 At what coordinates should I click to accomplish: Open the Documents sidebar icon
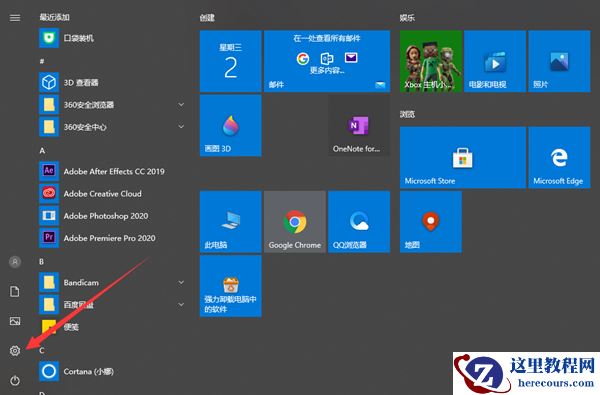point(15,291)
